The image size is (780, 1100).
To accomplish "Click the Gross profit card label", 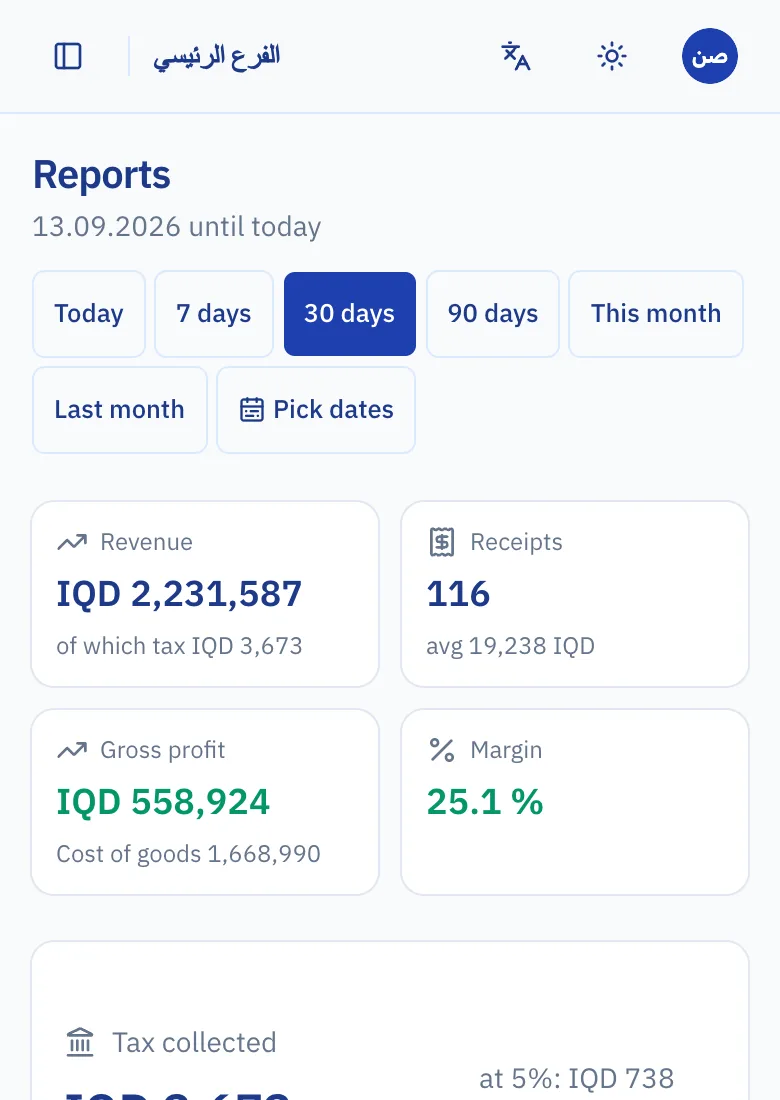I will coord(163,751).
